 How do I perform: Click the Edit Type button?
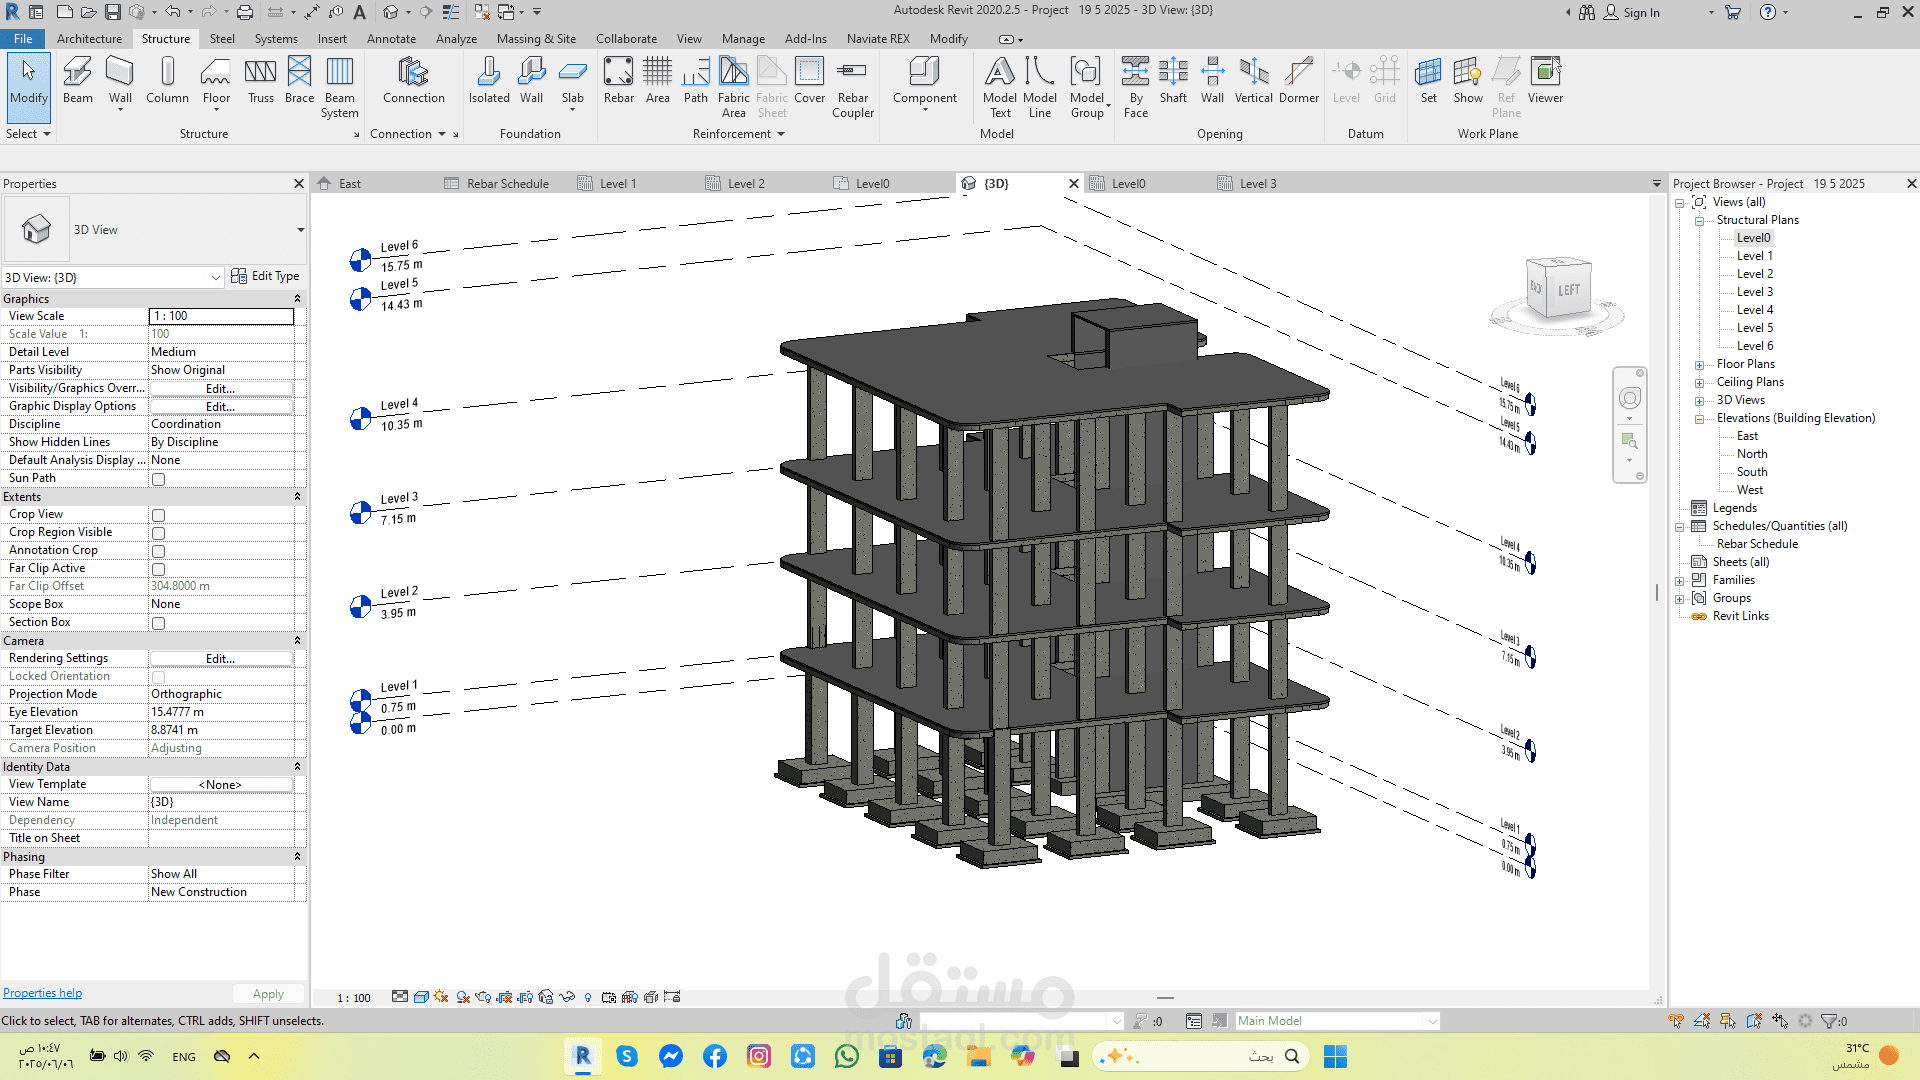click(265, 276)
